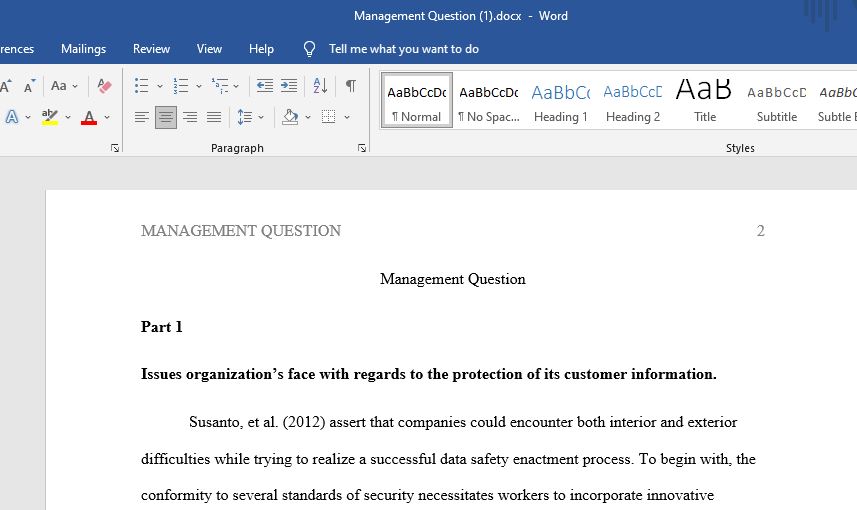This screenshot has width=857, height=510.
Task: Open the Mailings tab
Action: coord(84,49)
